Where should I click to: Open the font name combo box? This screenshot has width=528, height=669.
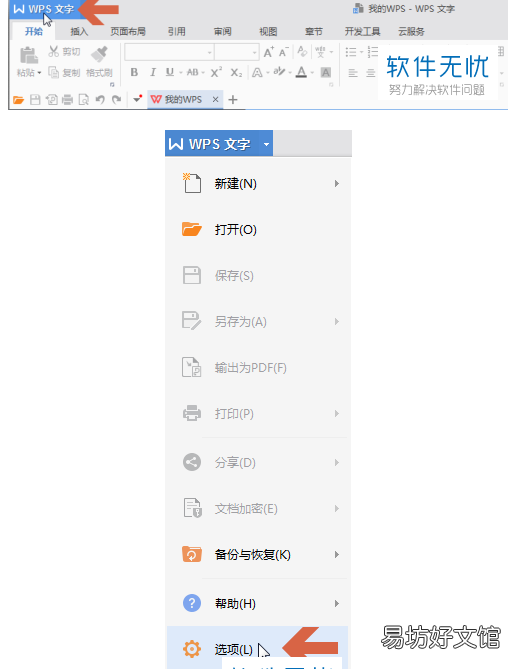(169, 52)
